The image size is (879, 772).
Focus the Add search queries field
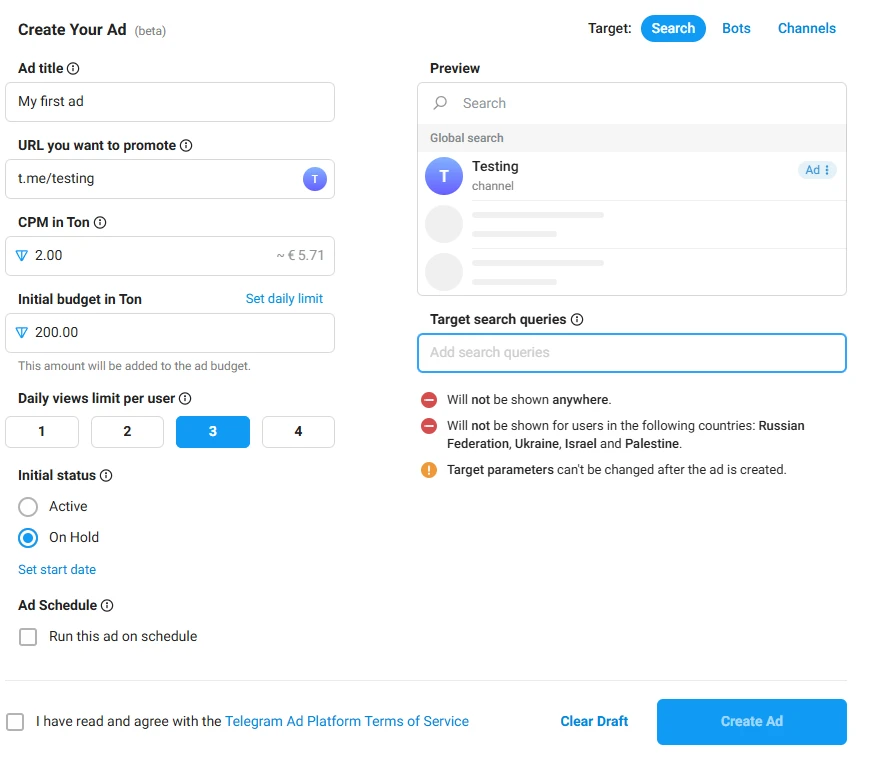632,353
